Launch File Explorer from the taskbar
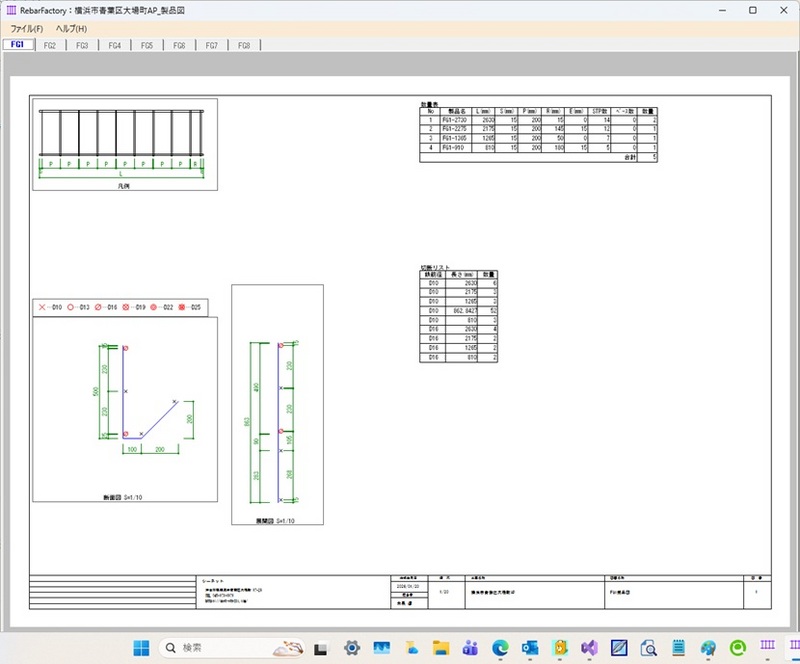800x664 pixels. point(440,647)
